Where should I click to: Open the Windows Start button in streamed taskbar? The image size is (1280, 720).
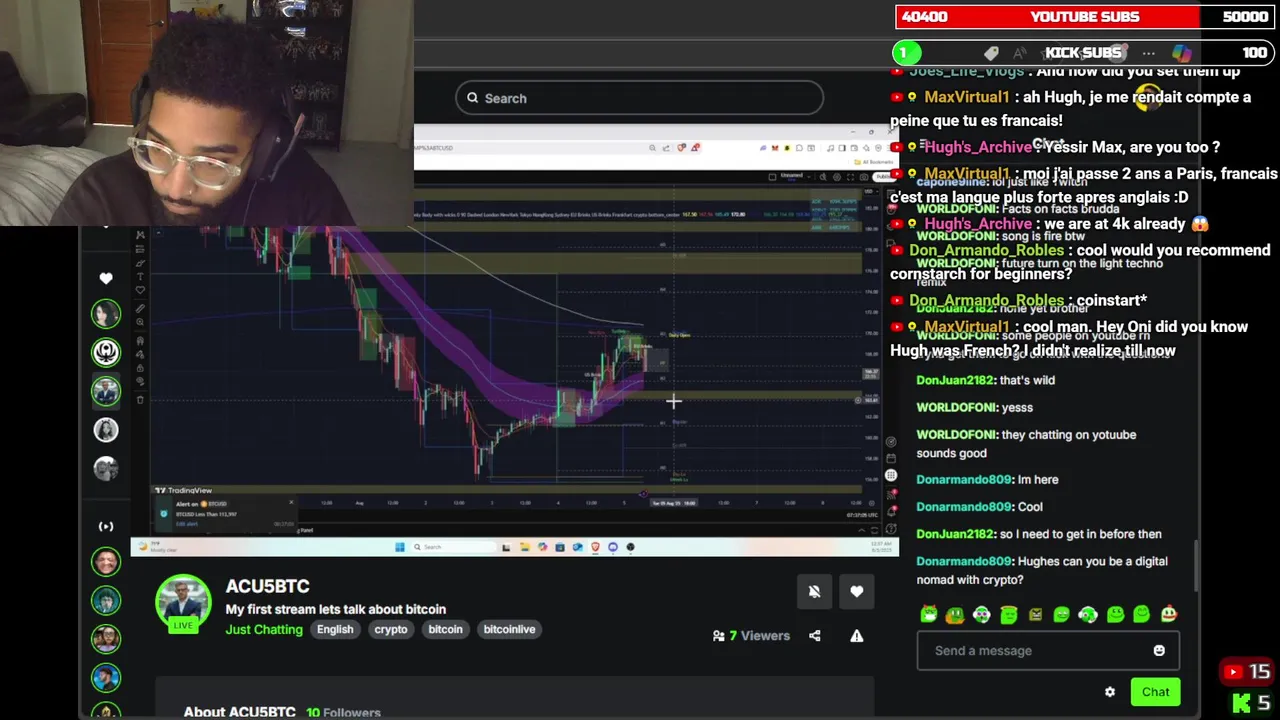399,547
